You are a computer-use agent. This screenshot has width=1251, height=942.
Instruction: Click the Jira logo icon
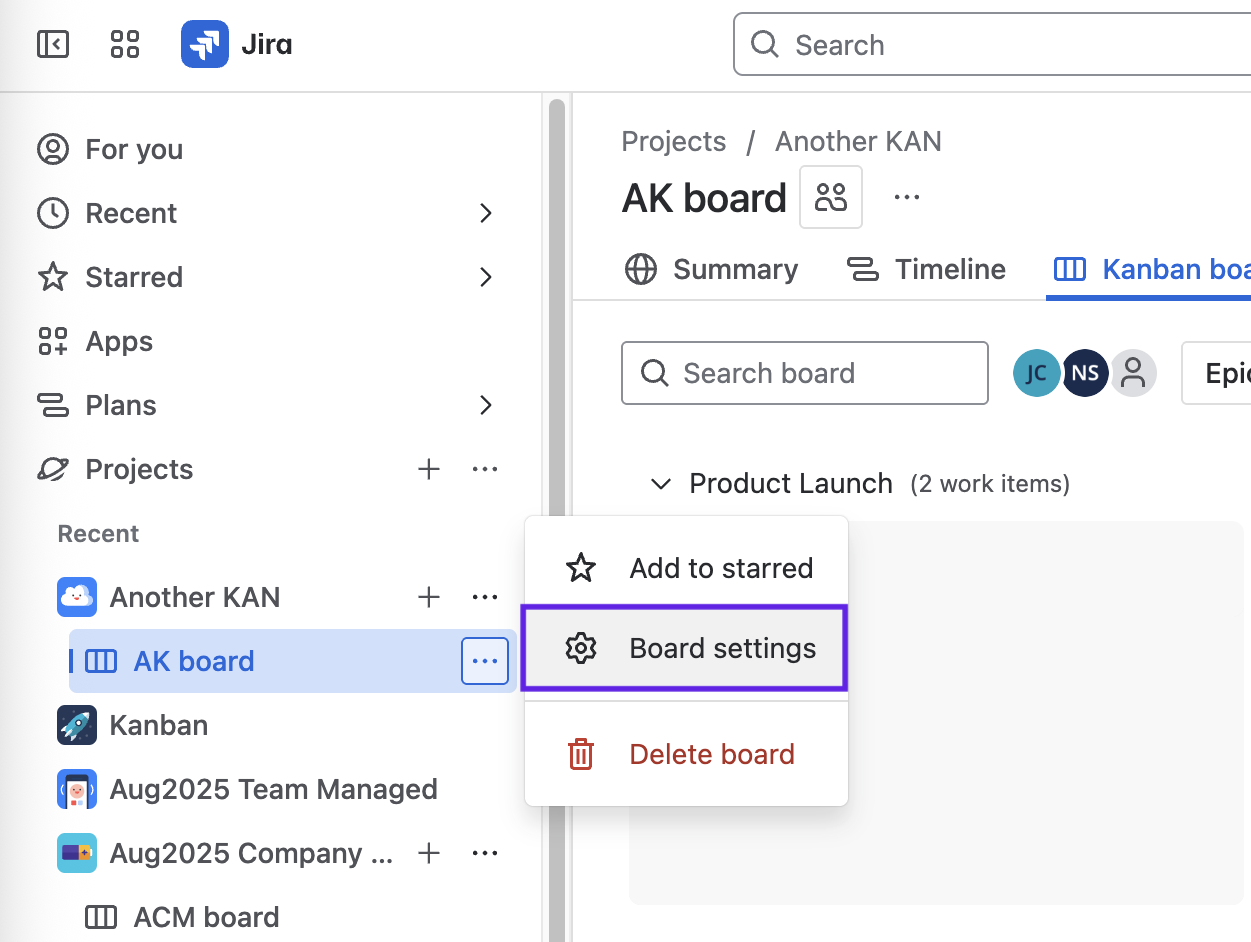point(204,45)
